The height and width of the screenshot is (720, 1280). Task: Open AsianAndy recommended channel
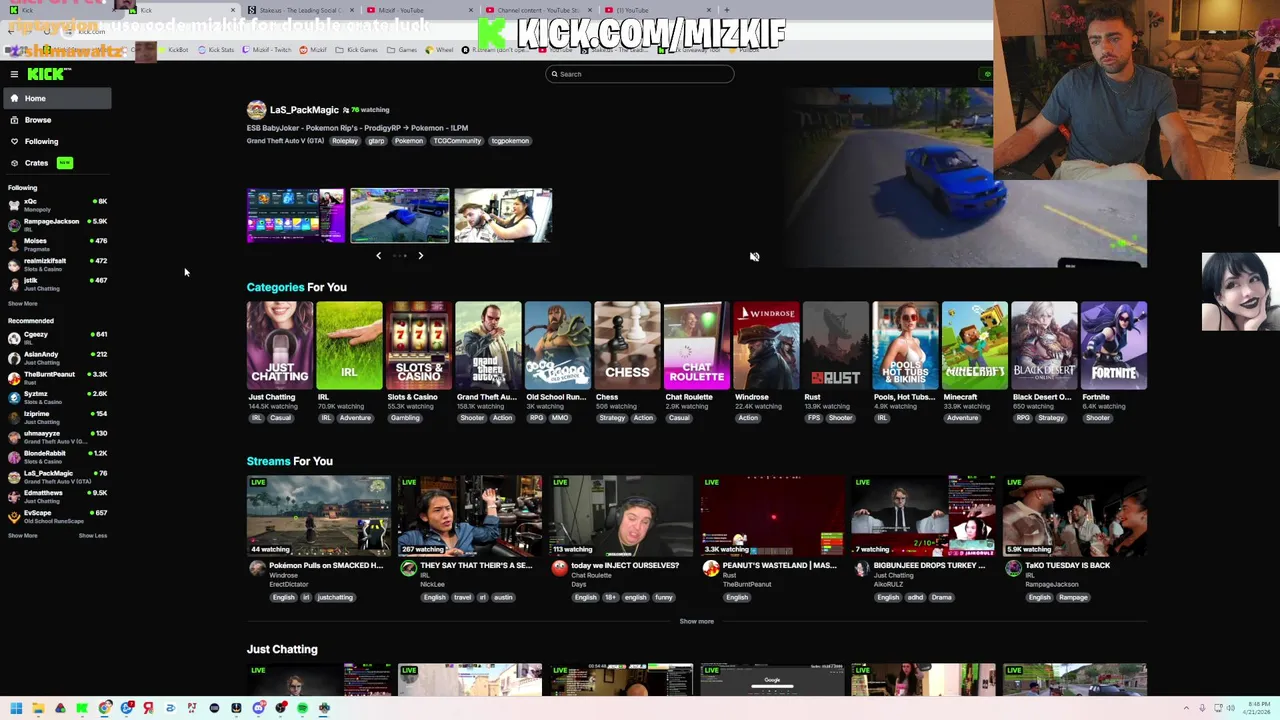56,357
